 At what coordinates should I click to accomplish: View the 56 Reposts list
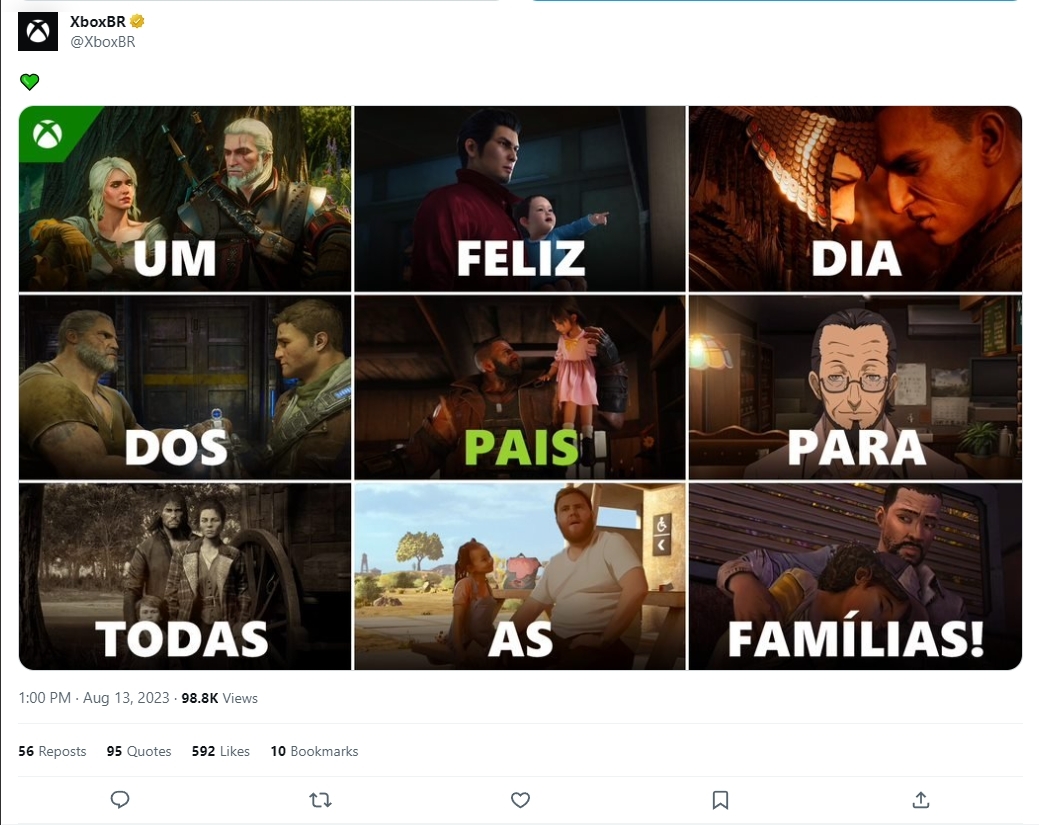coord(52,751)
